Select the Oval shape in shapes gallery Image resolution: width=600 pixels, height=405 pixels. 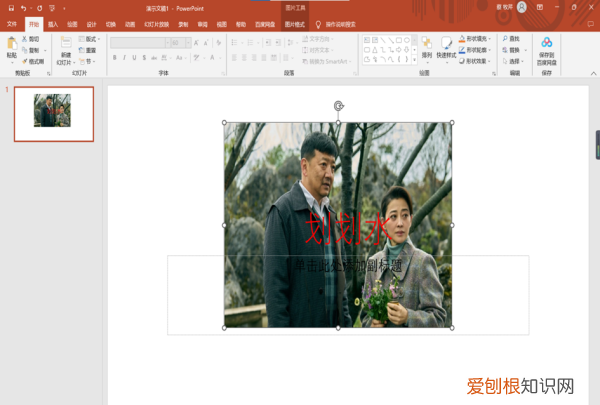coord(406,40)
